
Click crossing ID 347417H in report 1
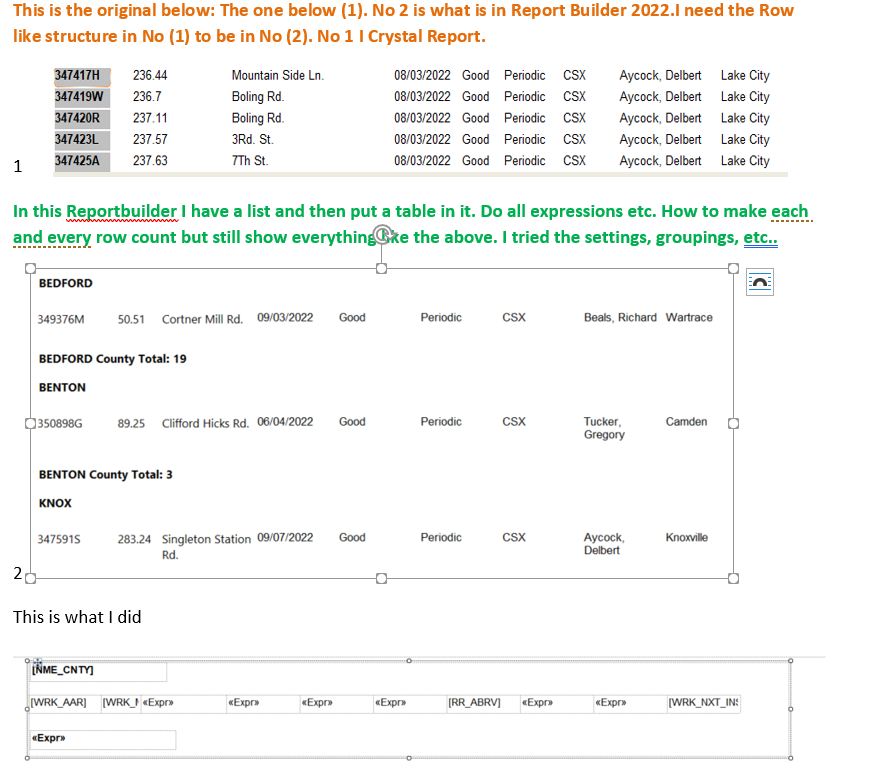(77, 75)
